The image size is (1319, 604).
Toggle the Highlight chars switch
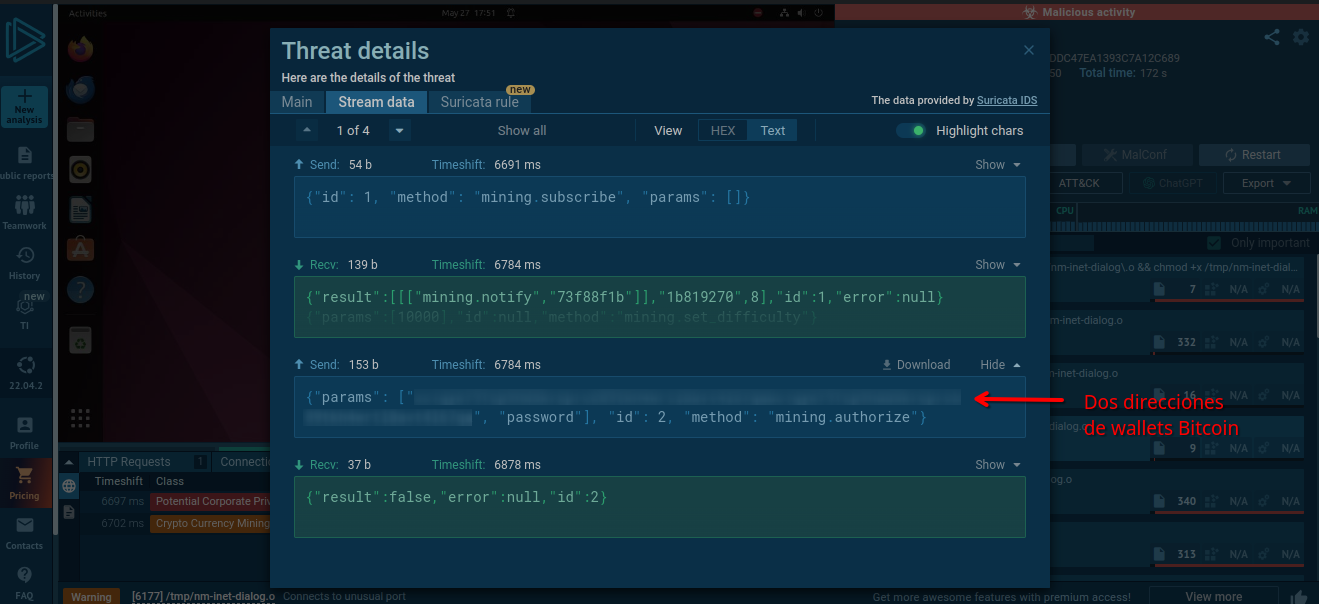pyautogui.click(x=911, y=131)
